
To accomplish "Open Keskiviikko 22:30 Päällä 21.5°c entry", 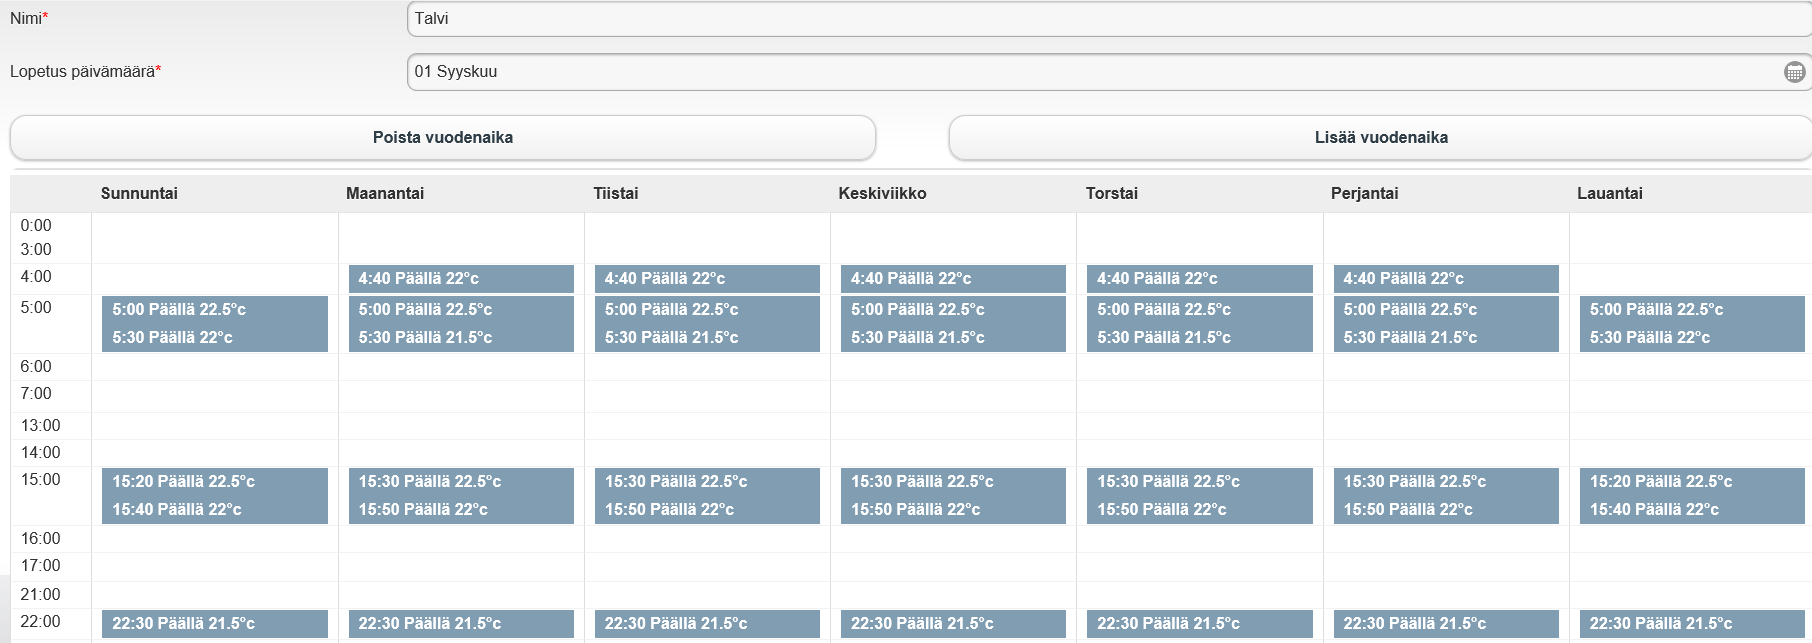I will (x=953, y=624).
